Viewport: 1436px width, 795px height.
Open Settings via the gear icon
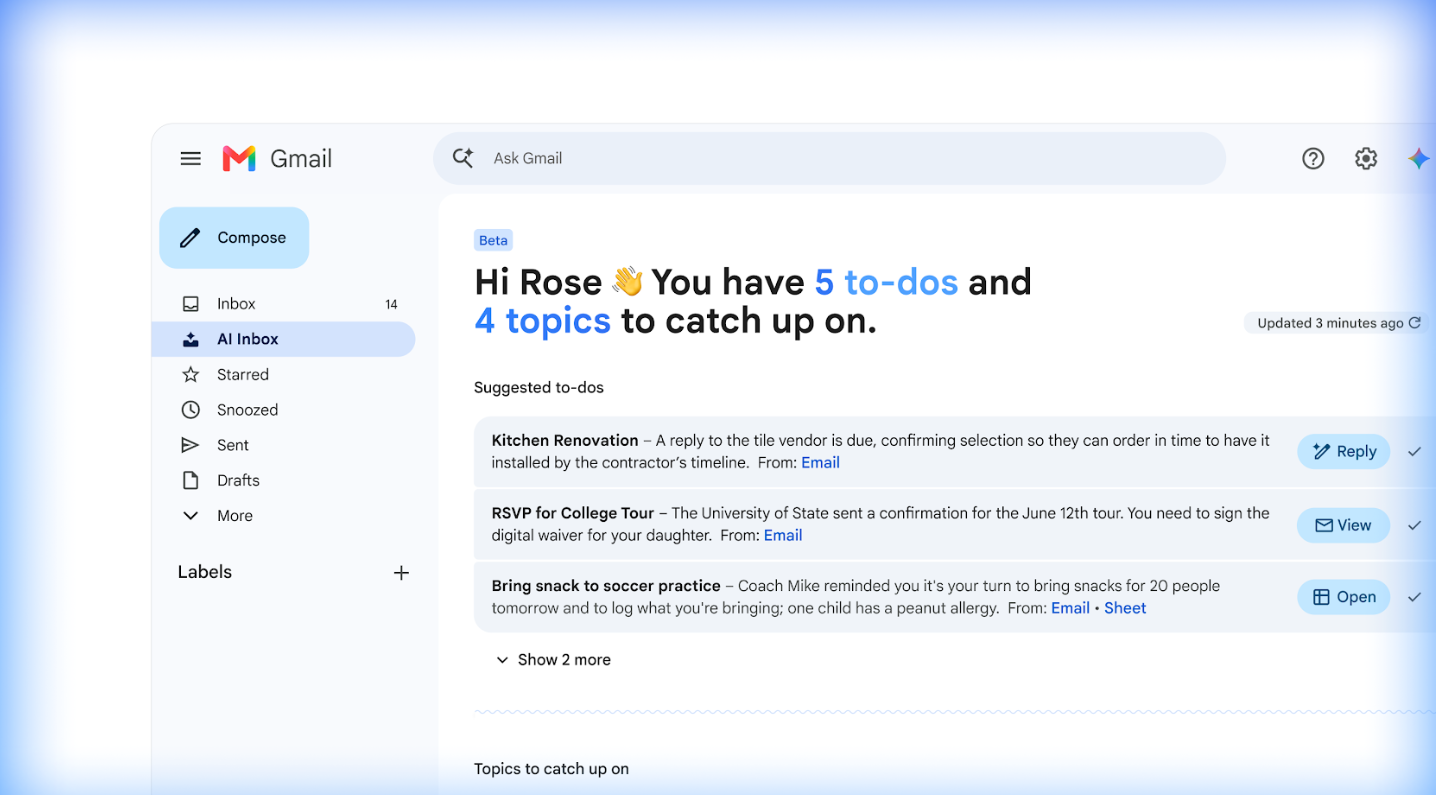click(x=1366, y=158)
